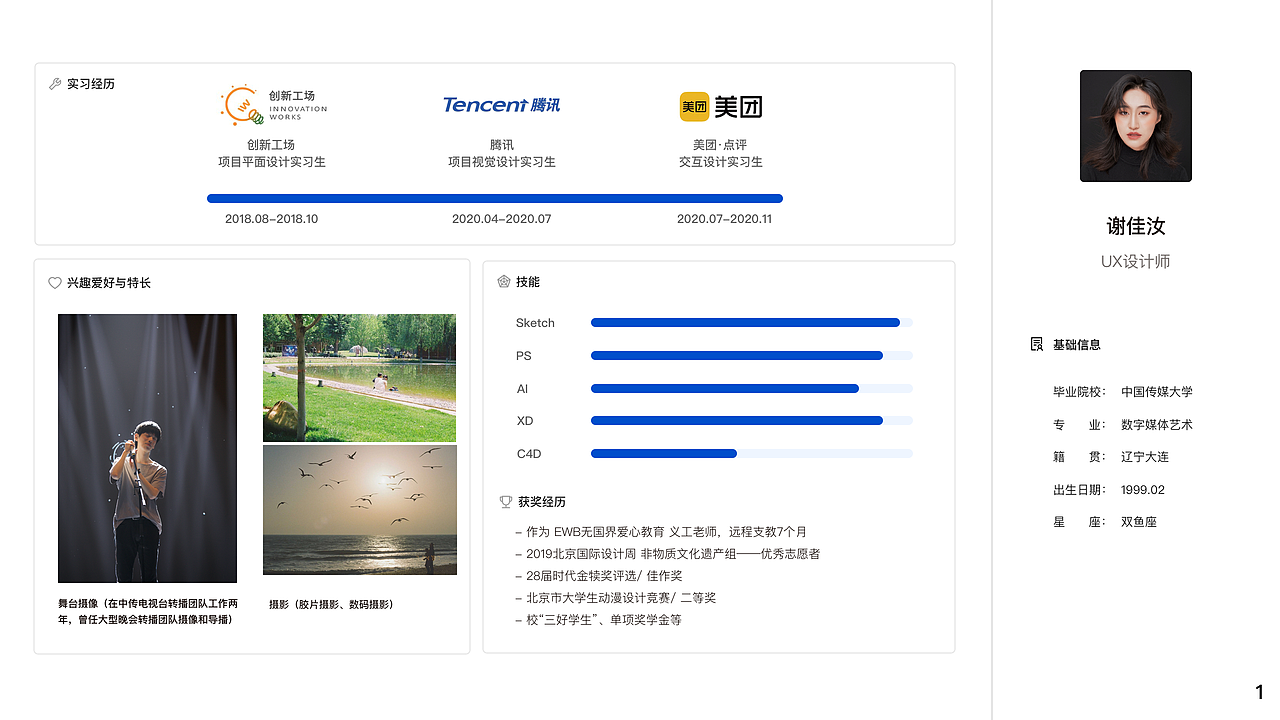Viewport: 1280px width, 720px height.
Task: Click the 摄影（胶片摄影、数码摄影） caption
Action: (332, 604)
